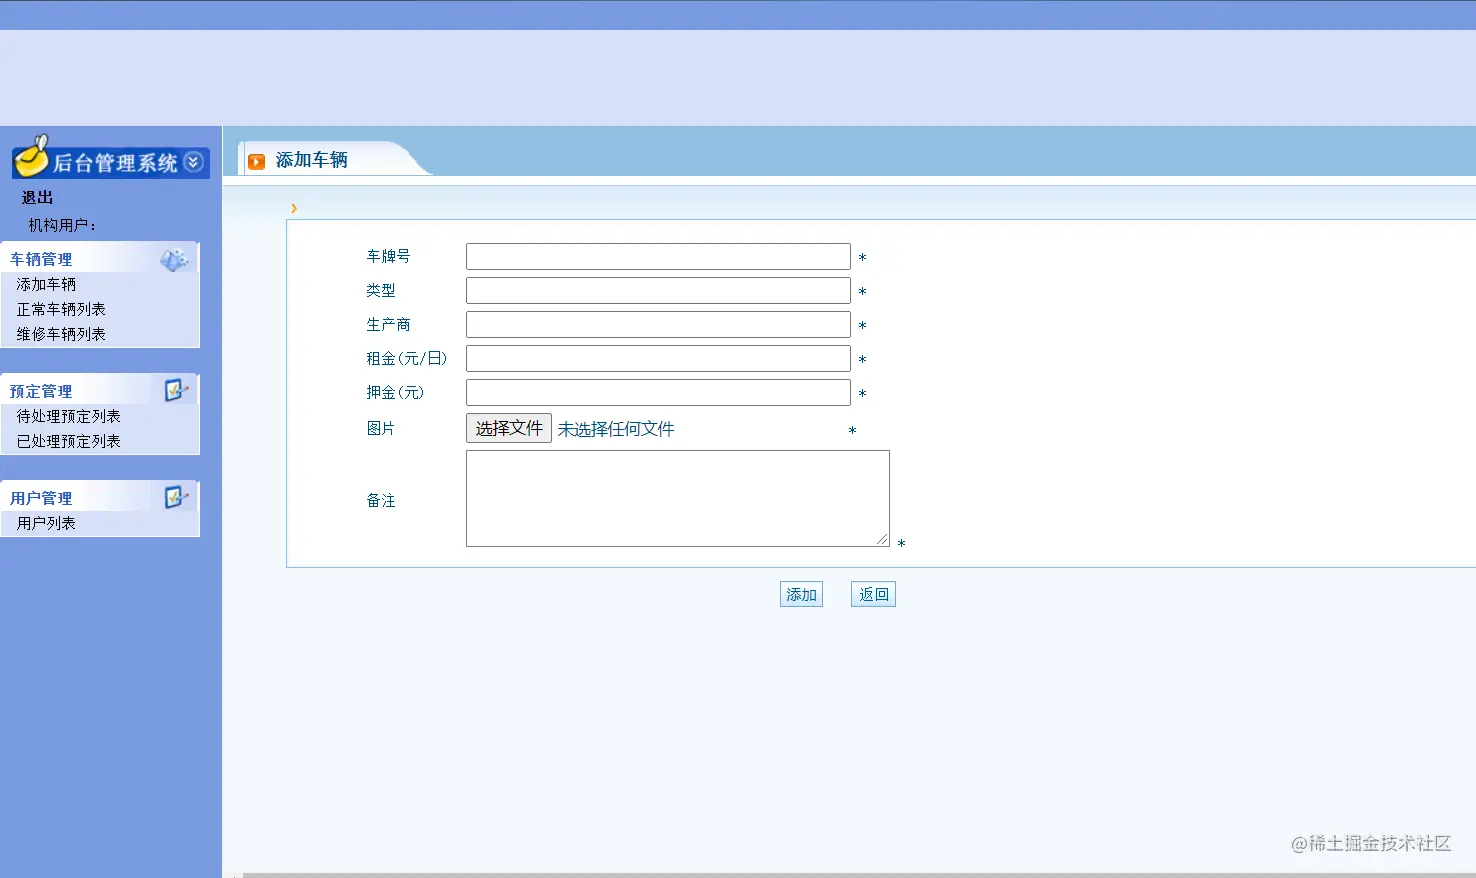The image size is (1476, 878).
Task: Click the 备注 textarea resize handle
Action: point(882,539)
